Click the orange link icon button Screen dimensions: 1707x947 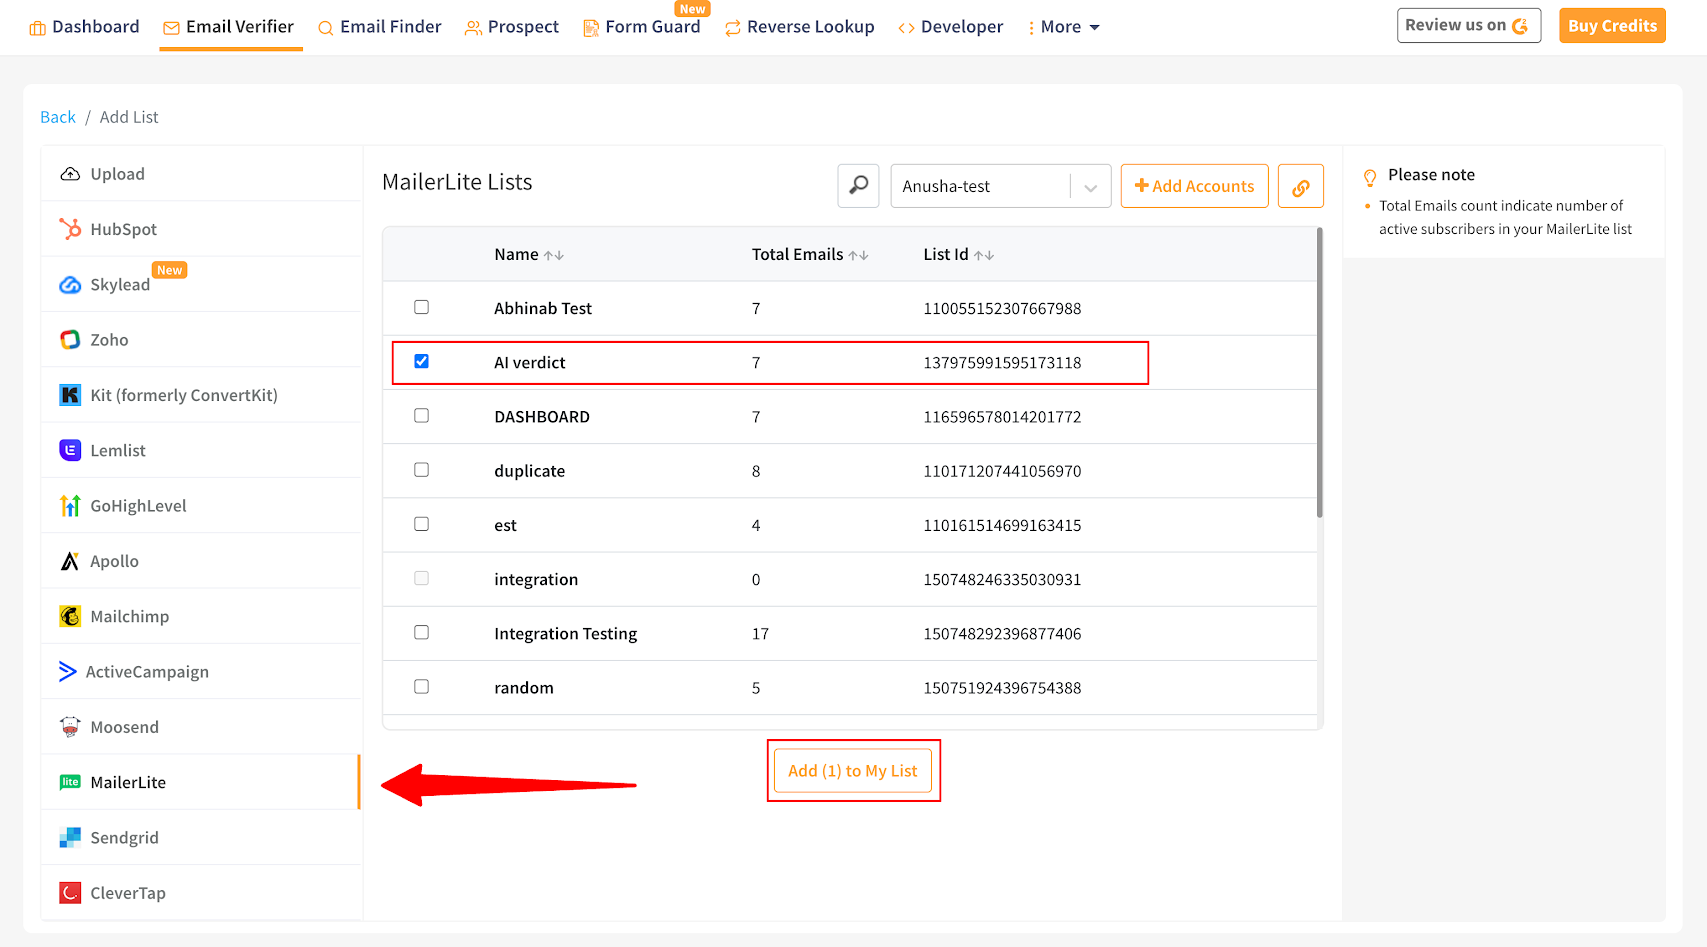click(x=1300, y=187)
